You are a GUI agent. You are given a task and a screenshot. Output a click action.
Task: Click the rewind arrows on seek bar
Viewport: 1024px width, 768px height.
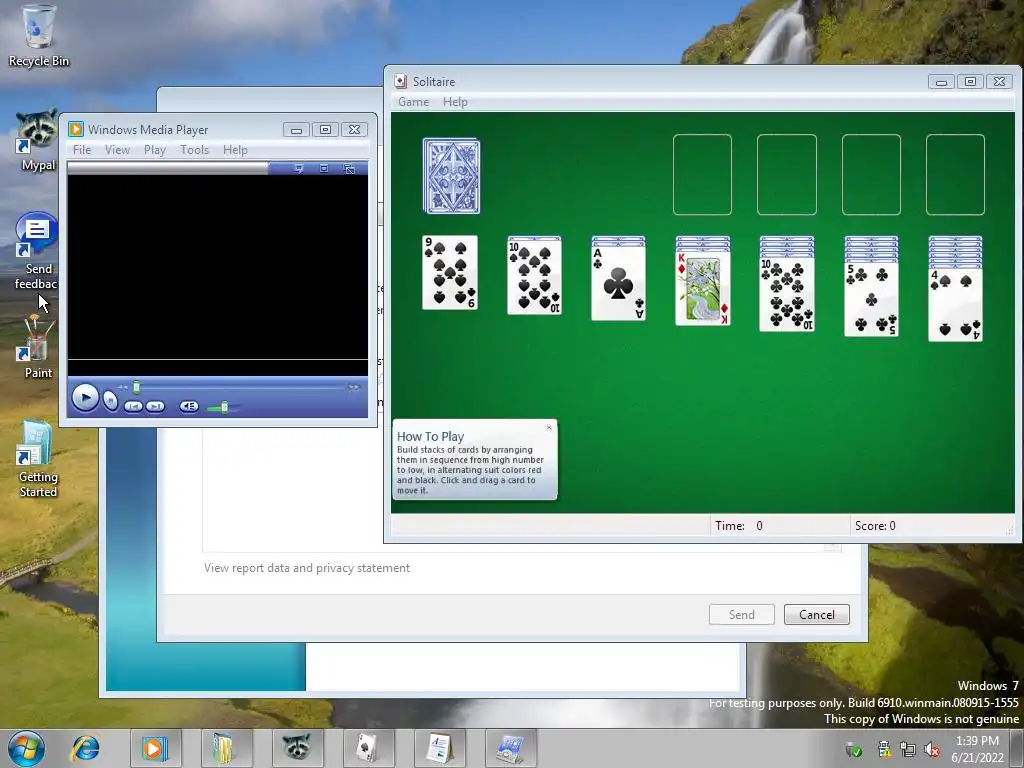(x=123, y=387)
